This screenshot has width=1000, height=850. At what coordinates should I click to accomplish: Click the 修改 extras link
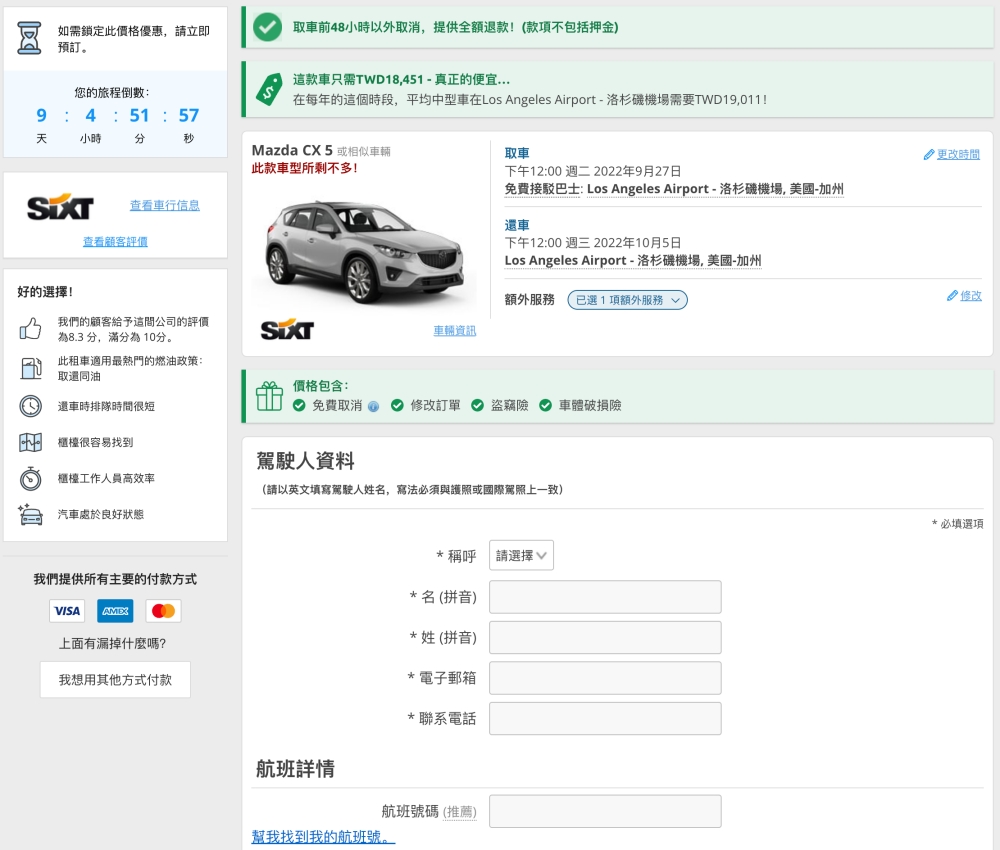click(x=971, y=296)
